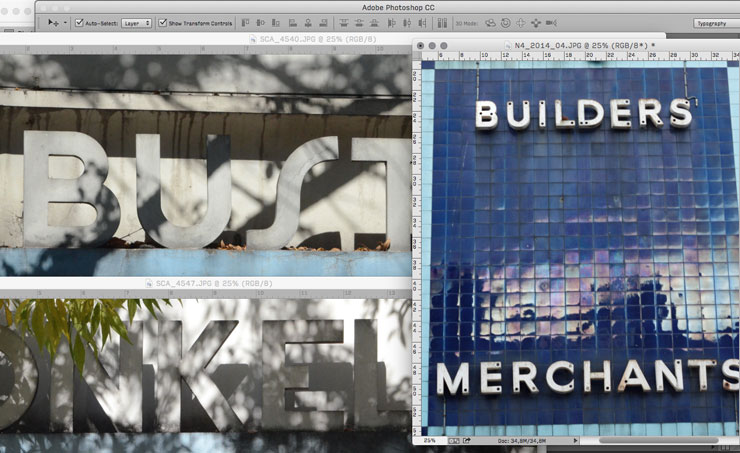Click the 25% zoom level field
Viewport: 740px width, 453px height.
pyautogui.click(x=429, y=440)
